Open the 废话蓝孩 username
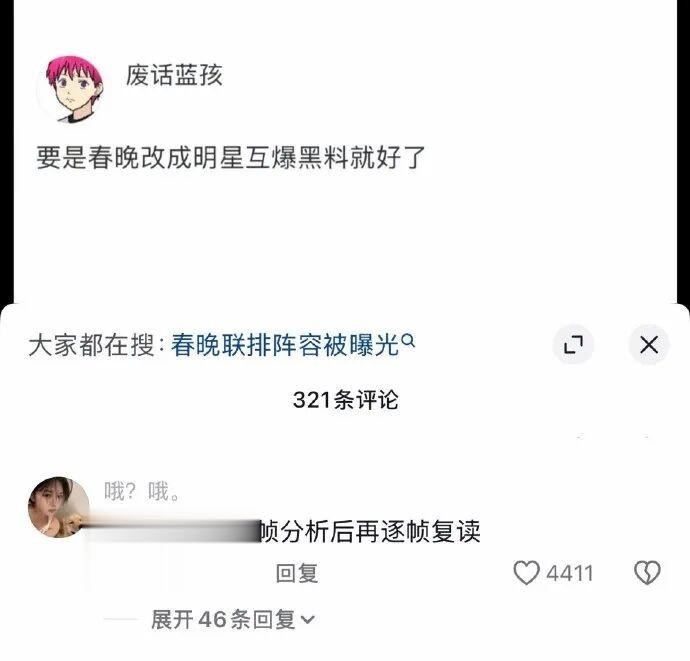The image size is (690, 661). 174,75
